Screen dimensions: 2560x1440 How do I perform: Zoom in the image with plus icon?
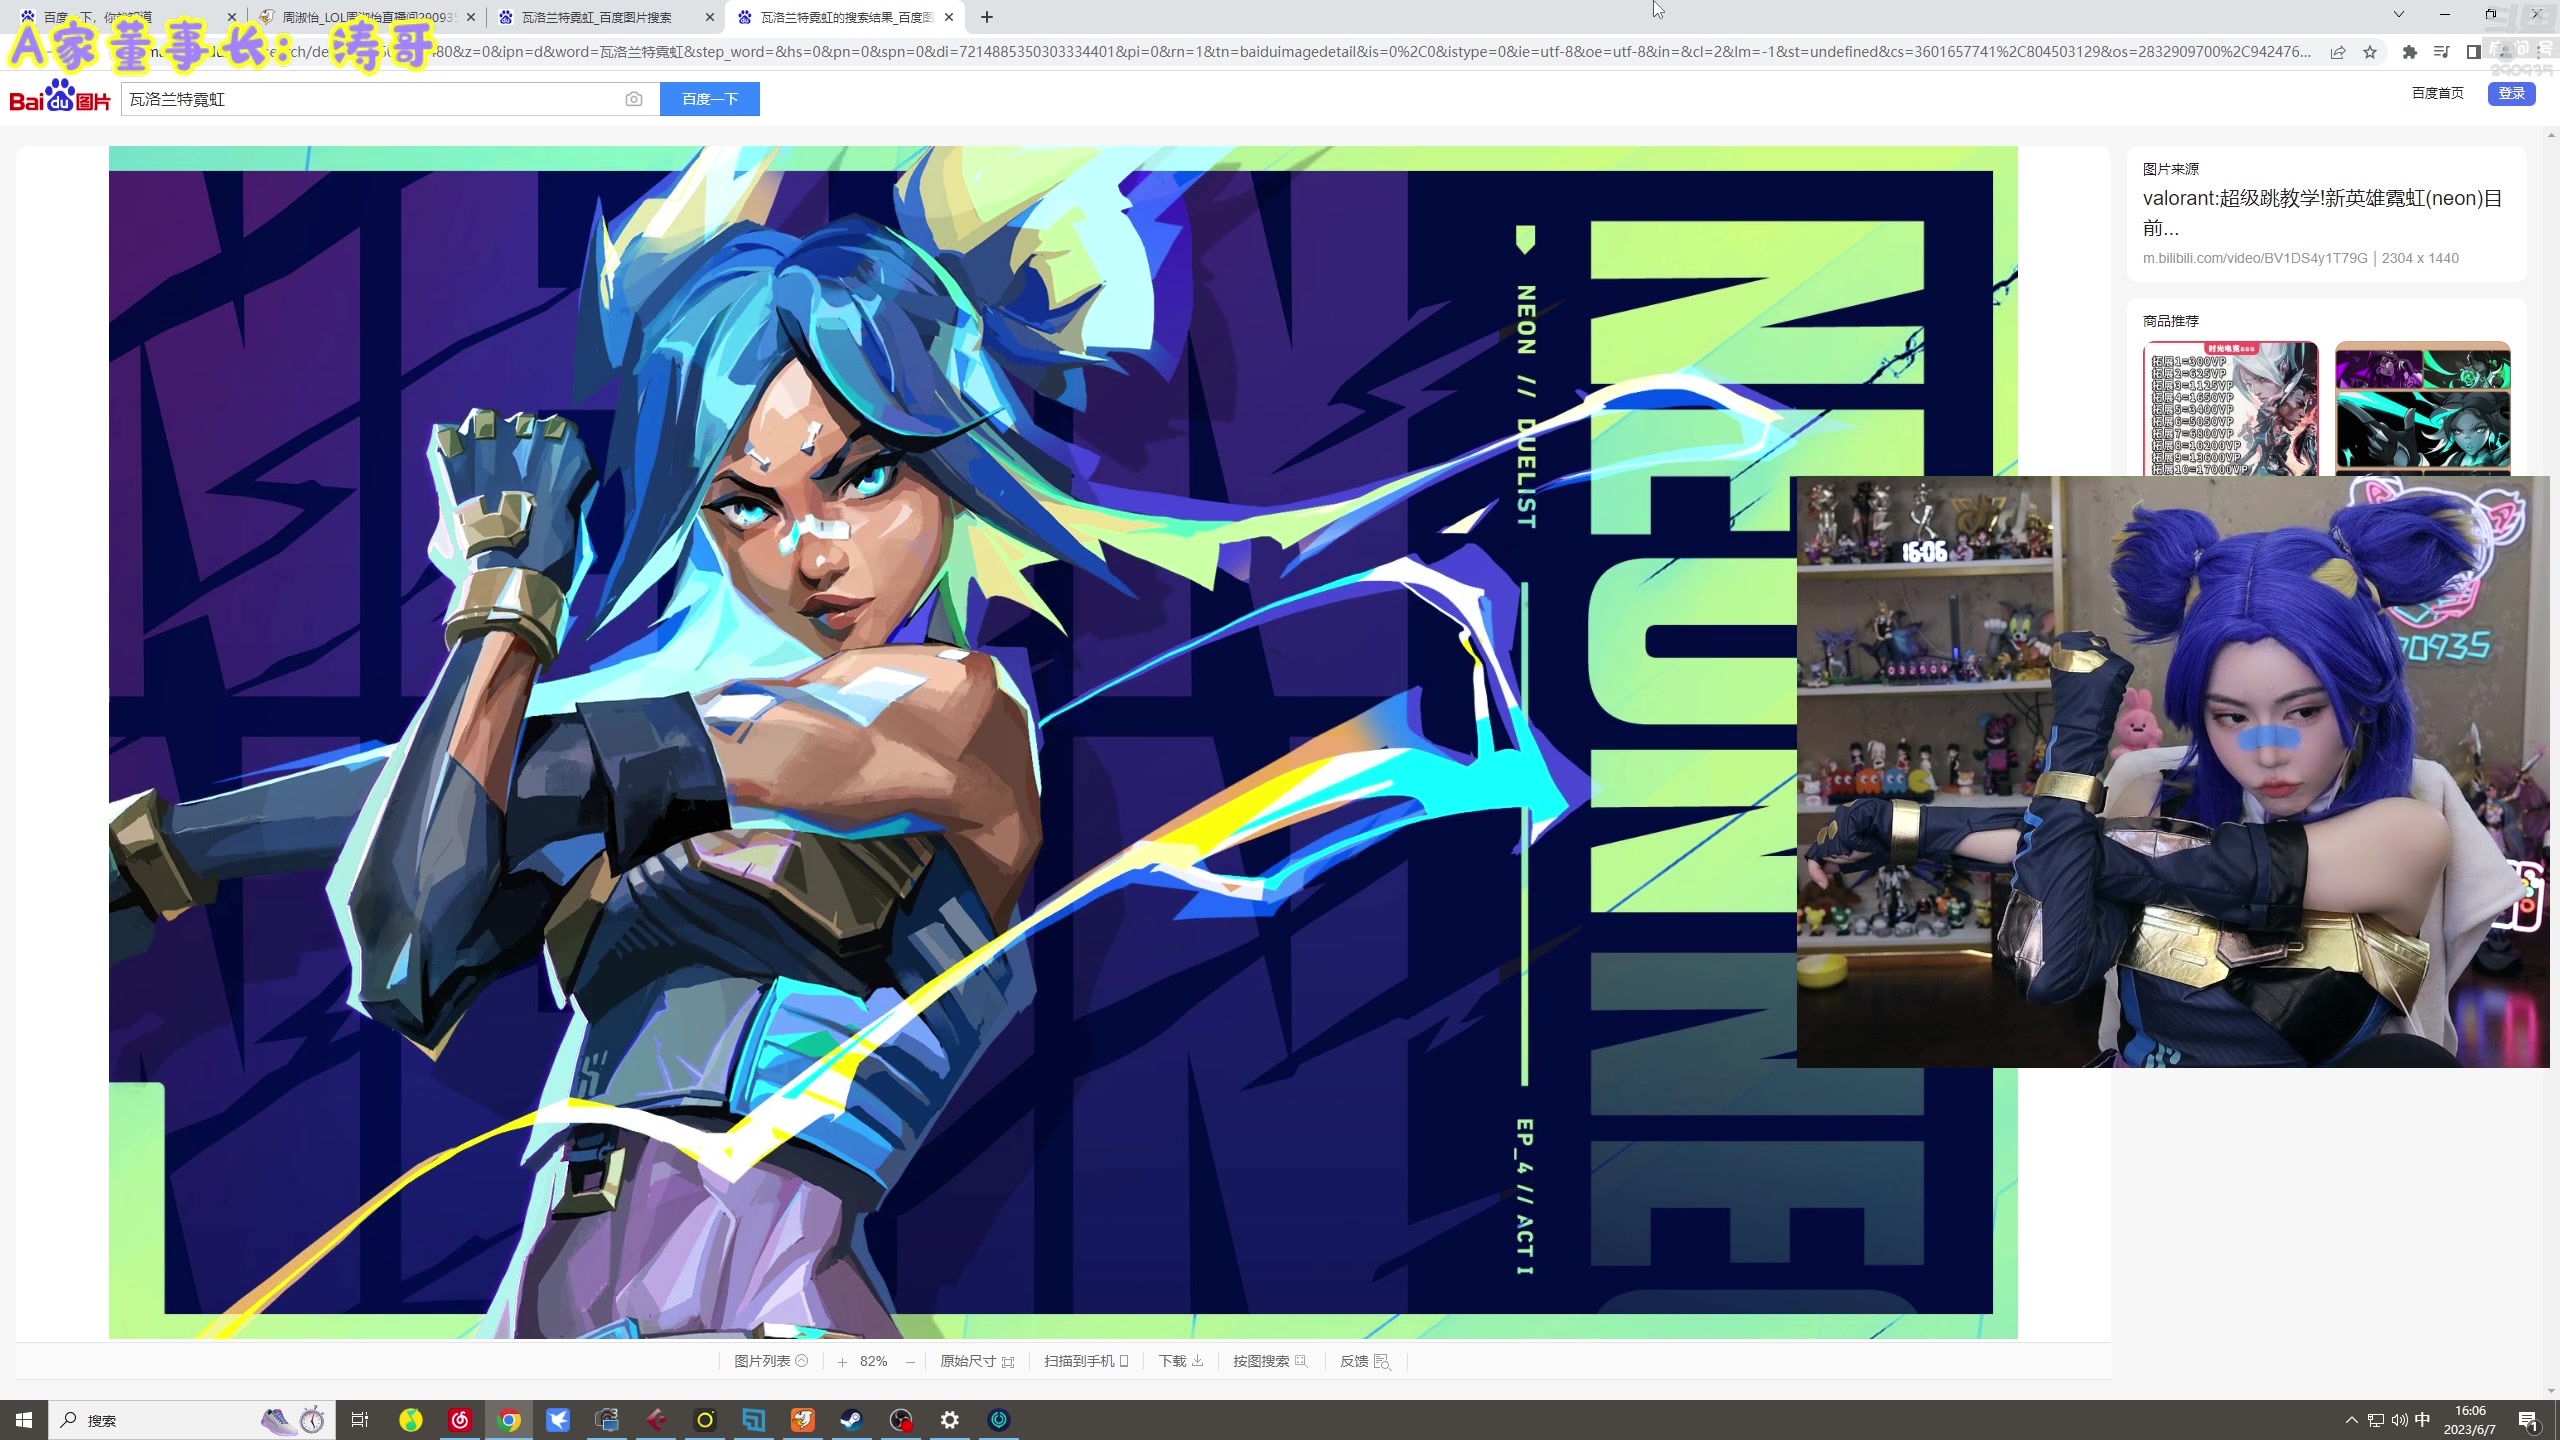coord(842,1362)
